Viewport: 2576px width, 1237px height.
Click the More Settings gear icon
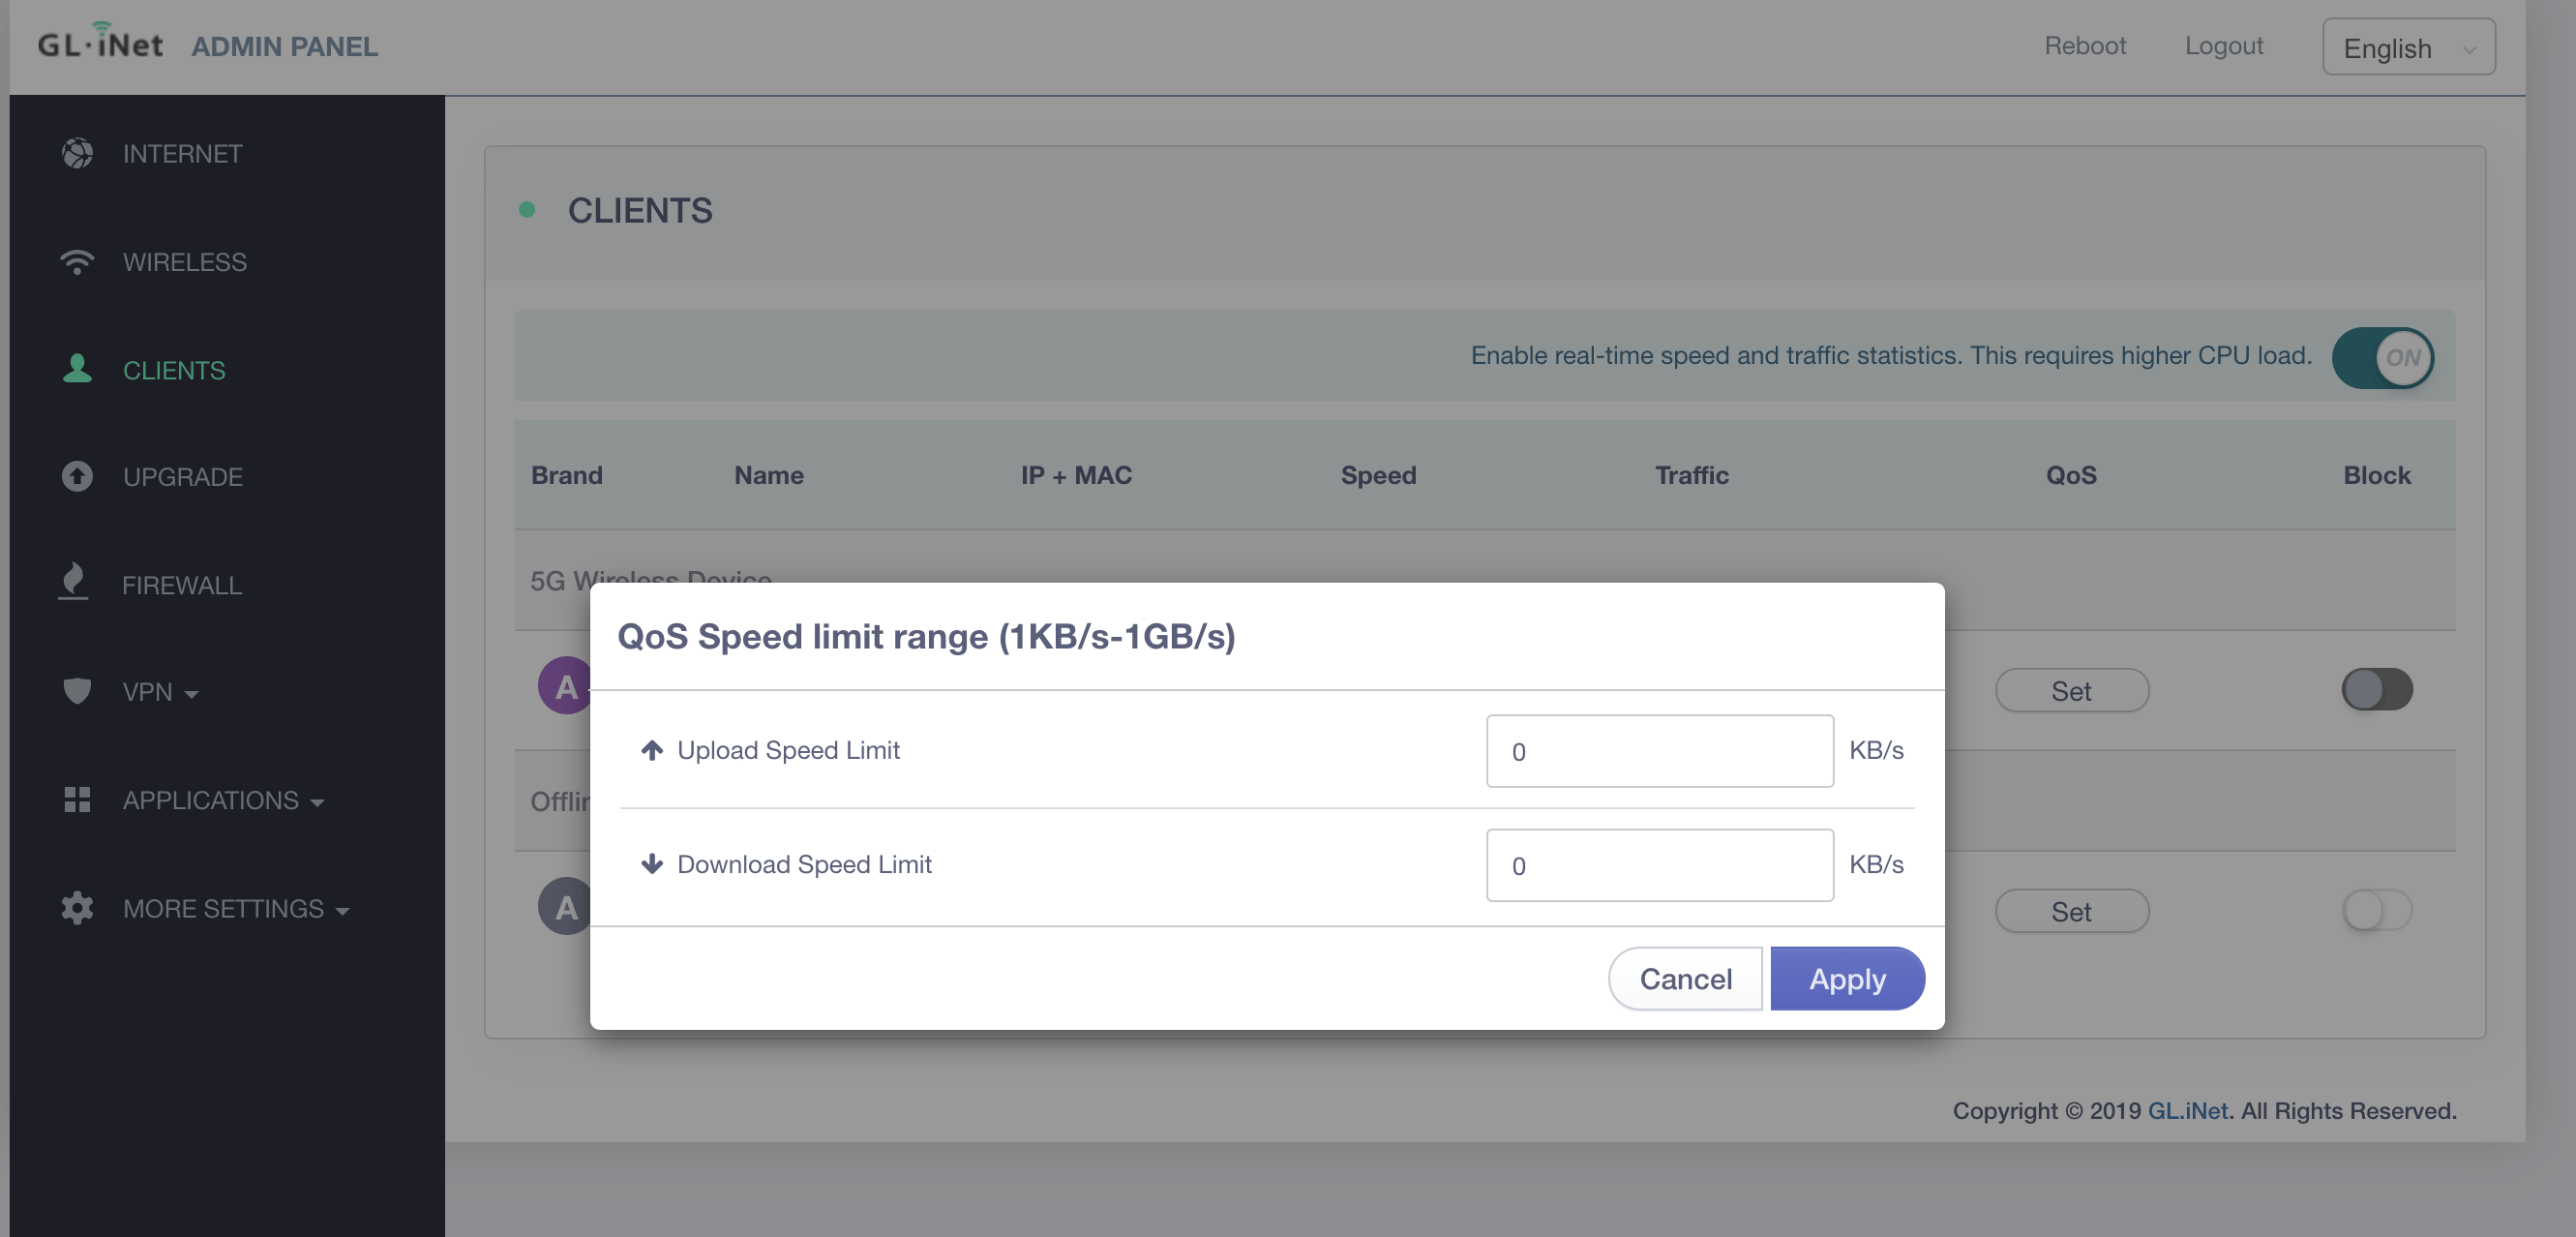click(77, 908)
